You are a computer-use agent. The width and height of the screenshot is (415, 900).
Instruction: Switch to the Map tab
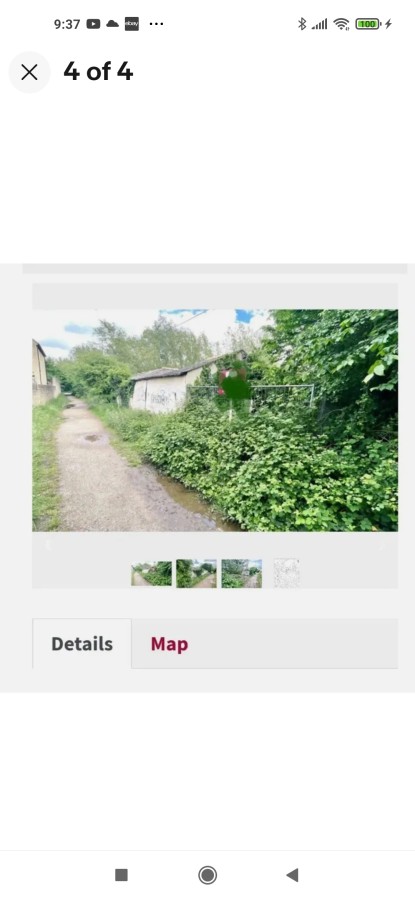pyautogui.click(x=169, y=644)
